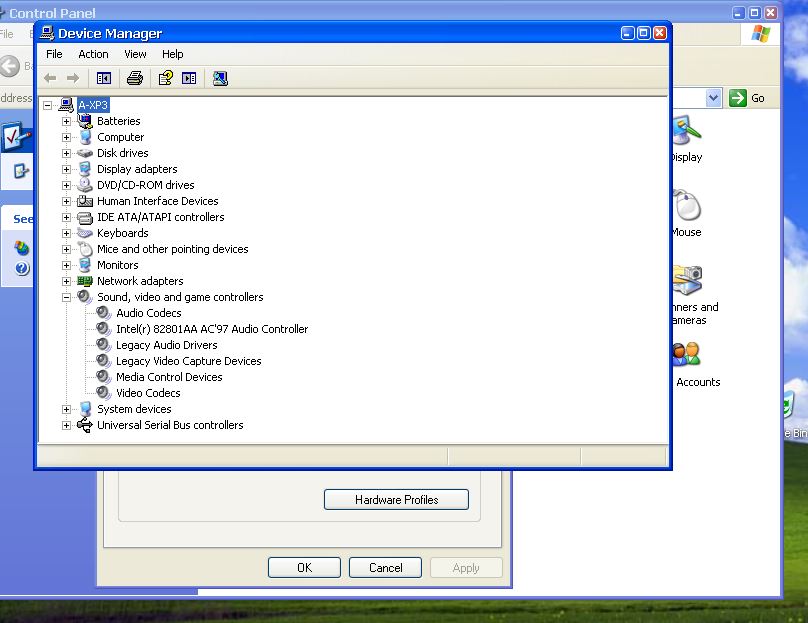This screenshot has width=808, height=623.
Task: Open the Control Panel address bar dropdown
Action: (x=713, y=98)
